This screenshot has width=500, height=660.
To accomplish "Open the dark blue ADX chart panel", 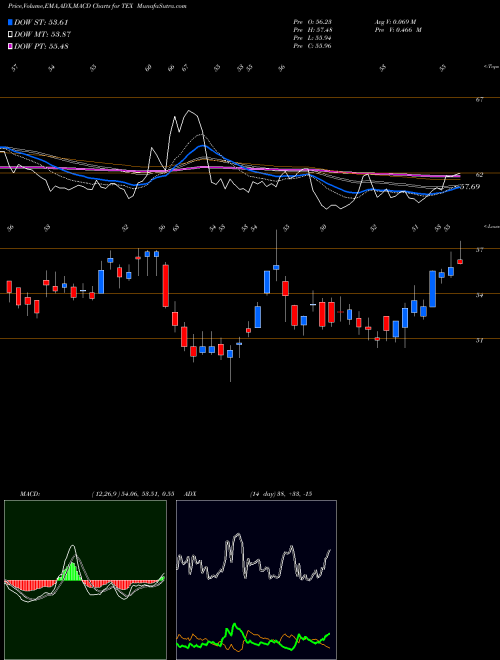I will pyautogui.click(x=256, y=580).
